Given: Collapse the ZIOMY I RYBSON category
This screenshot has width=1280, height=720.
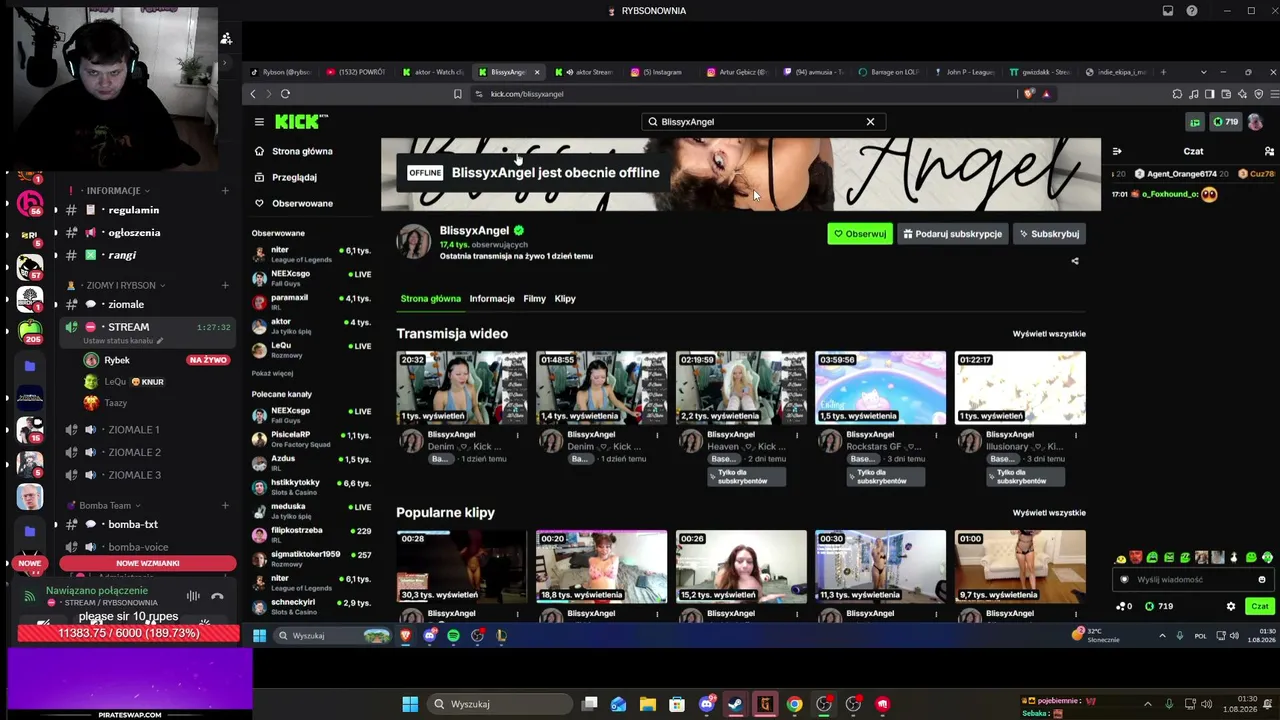Looking at the screenshot, I should point(122,285).
